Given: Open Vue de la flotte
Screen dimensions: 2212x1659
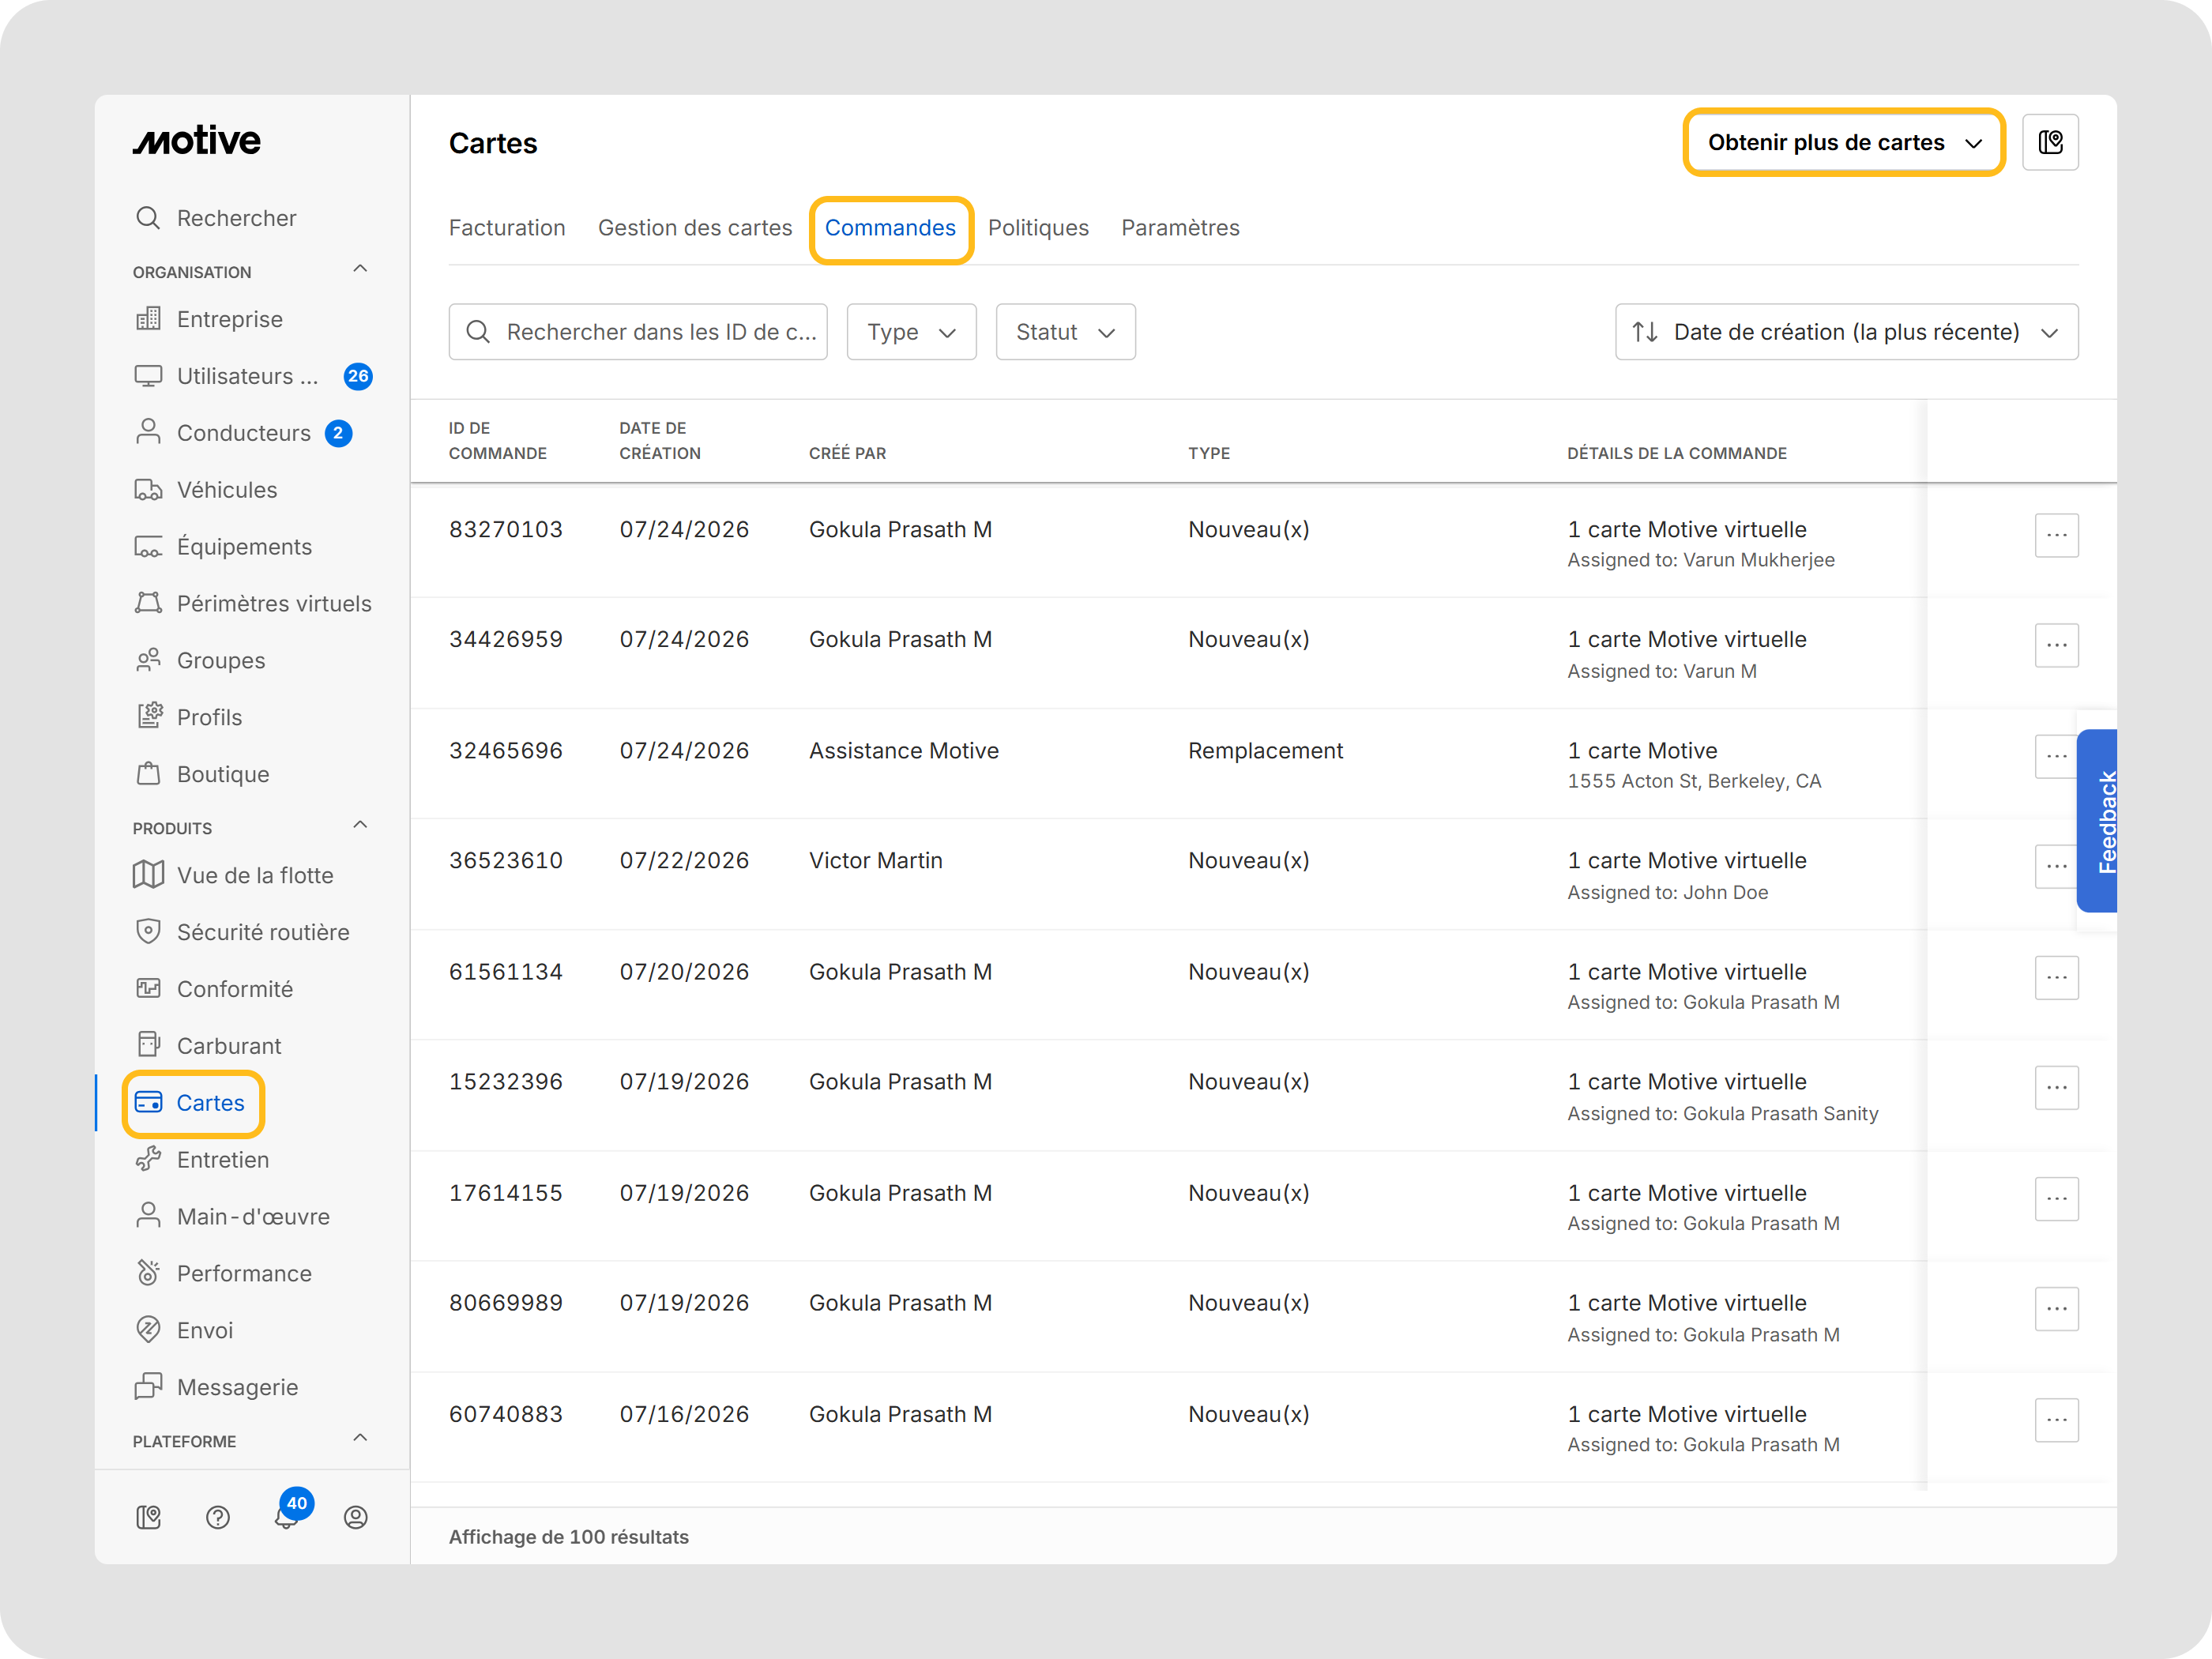Looking at the screenshot, I should tap(234, 876).
